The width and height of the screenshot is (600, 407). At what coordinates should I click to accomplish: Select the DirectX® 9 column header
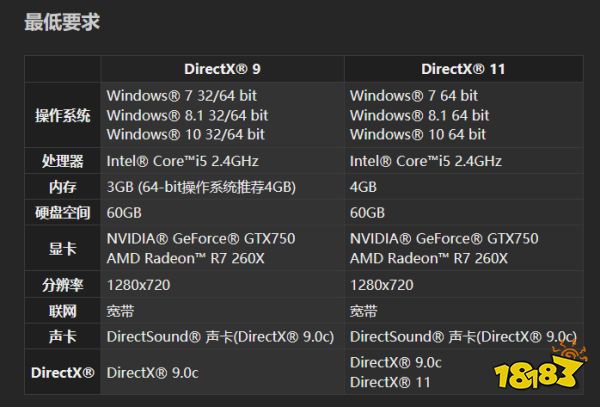[x=222, y=69]
